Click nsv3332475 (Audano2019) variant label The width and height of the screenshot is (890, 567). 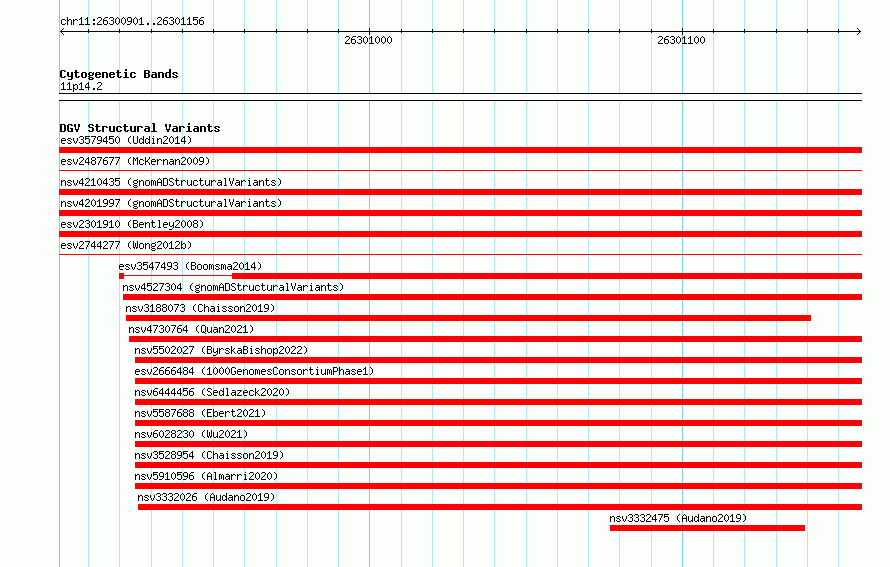click(678, 518)
